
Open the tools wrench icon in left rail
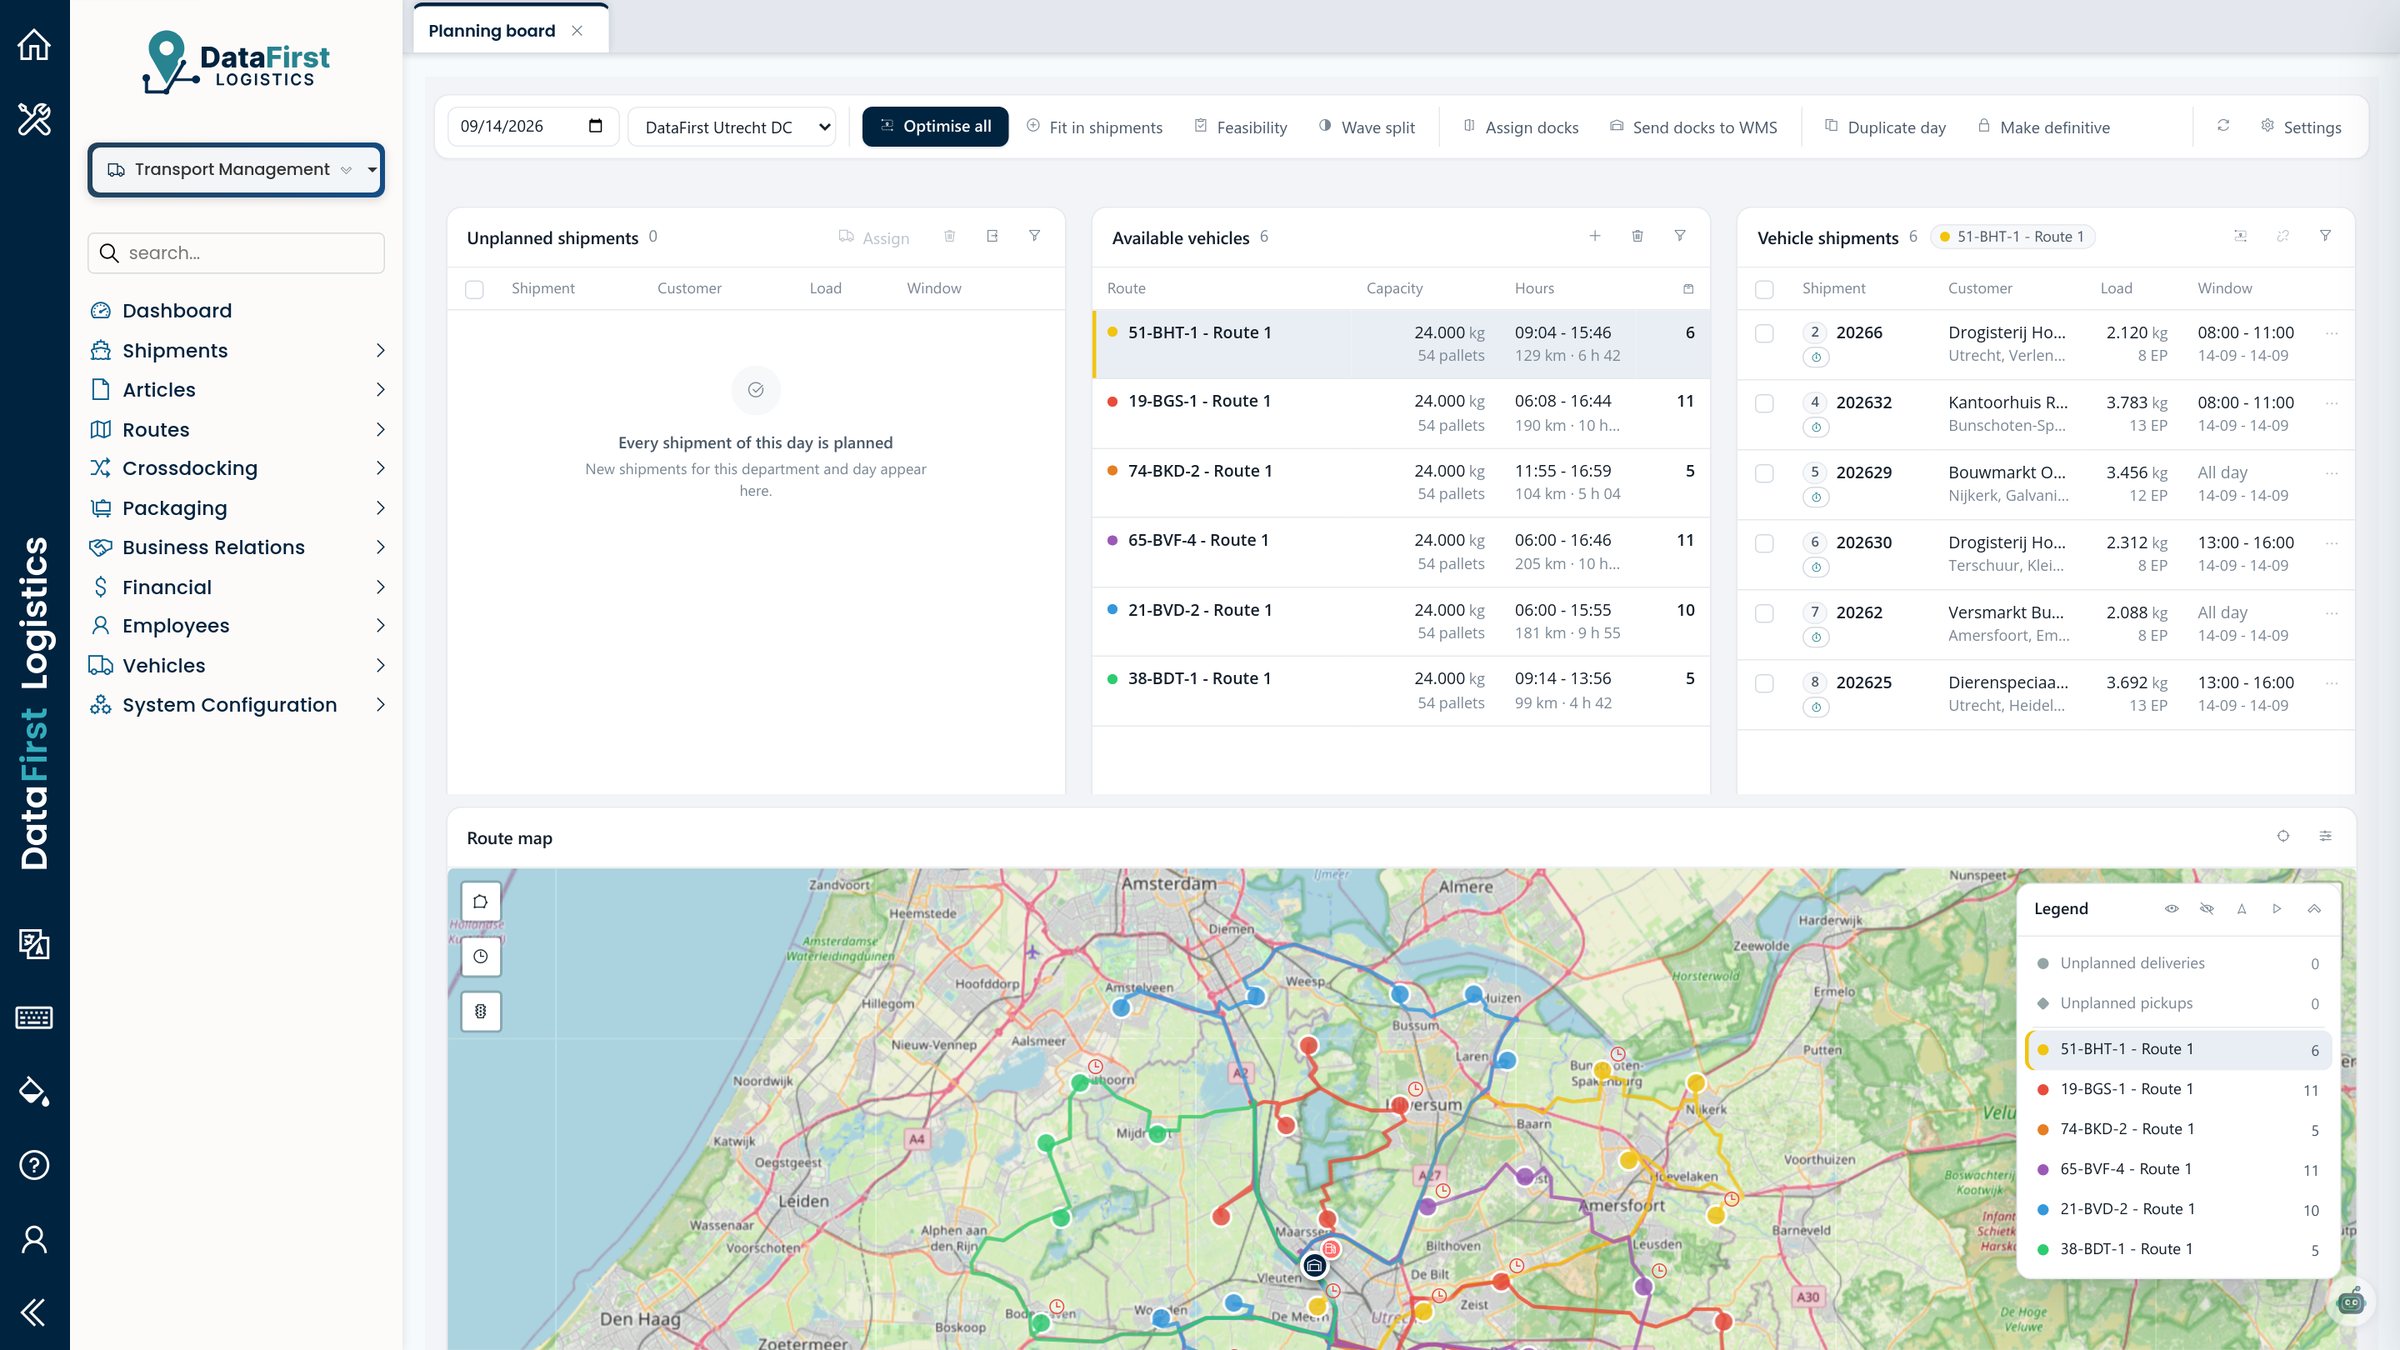coord(34,119)
